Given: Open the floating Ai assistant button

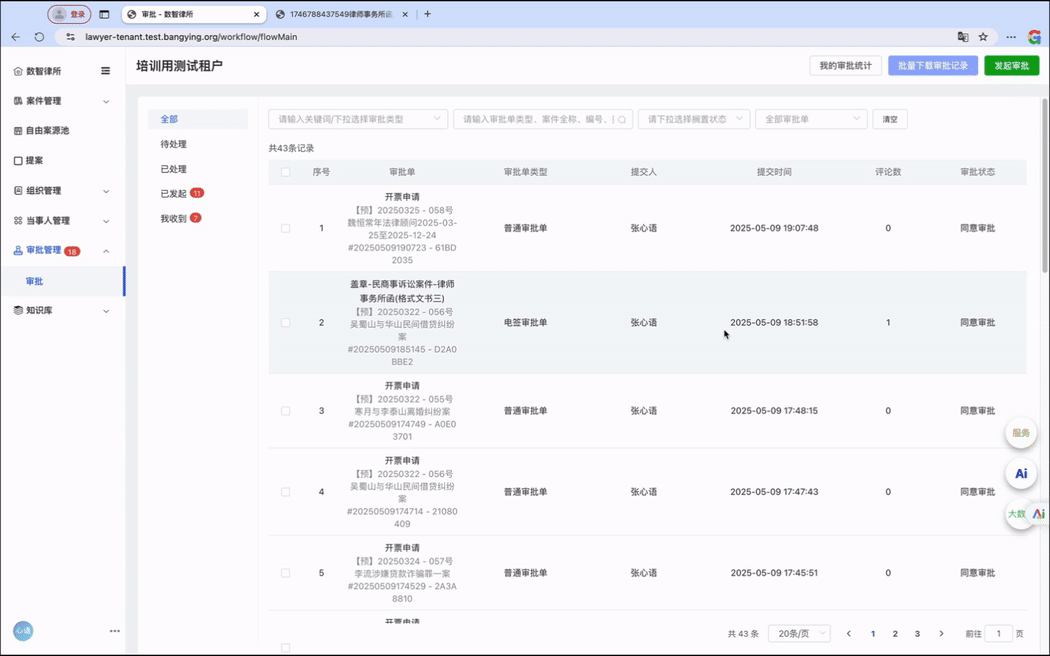Looking at the screenshot, I should 1021,474.
